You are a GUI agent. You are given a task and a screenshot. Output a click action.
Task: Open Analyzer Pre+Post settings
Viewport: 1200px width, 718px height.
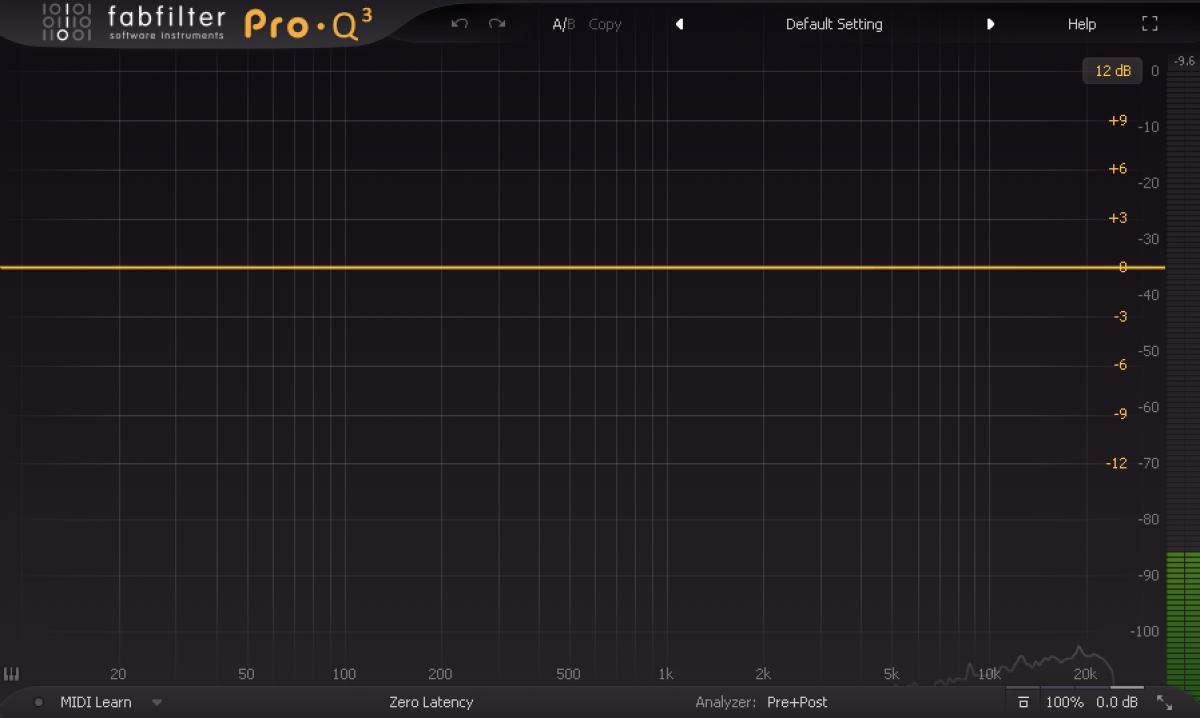pyautogui.click(x=796, y=702)
